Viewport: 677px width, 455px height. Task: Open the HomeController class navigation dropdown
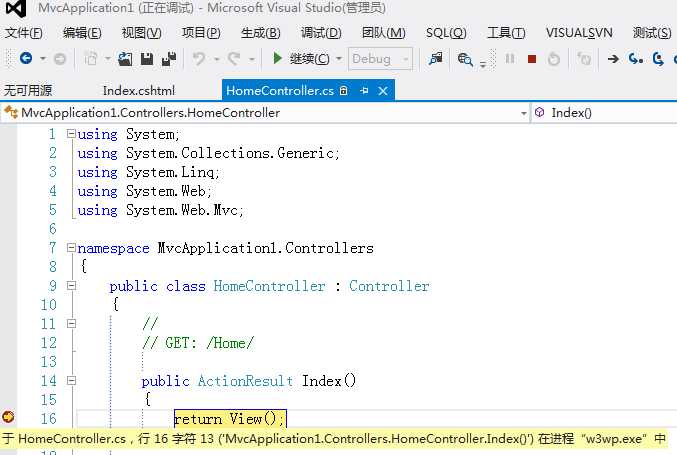tap(523, 113)
